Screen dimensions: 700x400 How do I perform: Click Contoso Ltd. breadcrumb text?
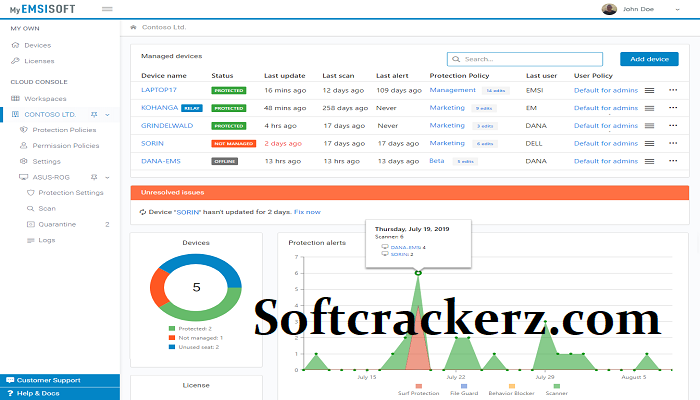[x=164, y=27]
